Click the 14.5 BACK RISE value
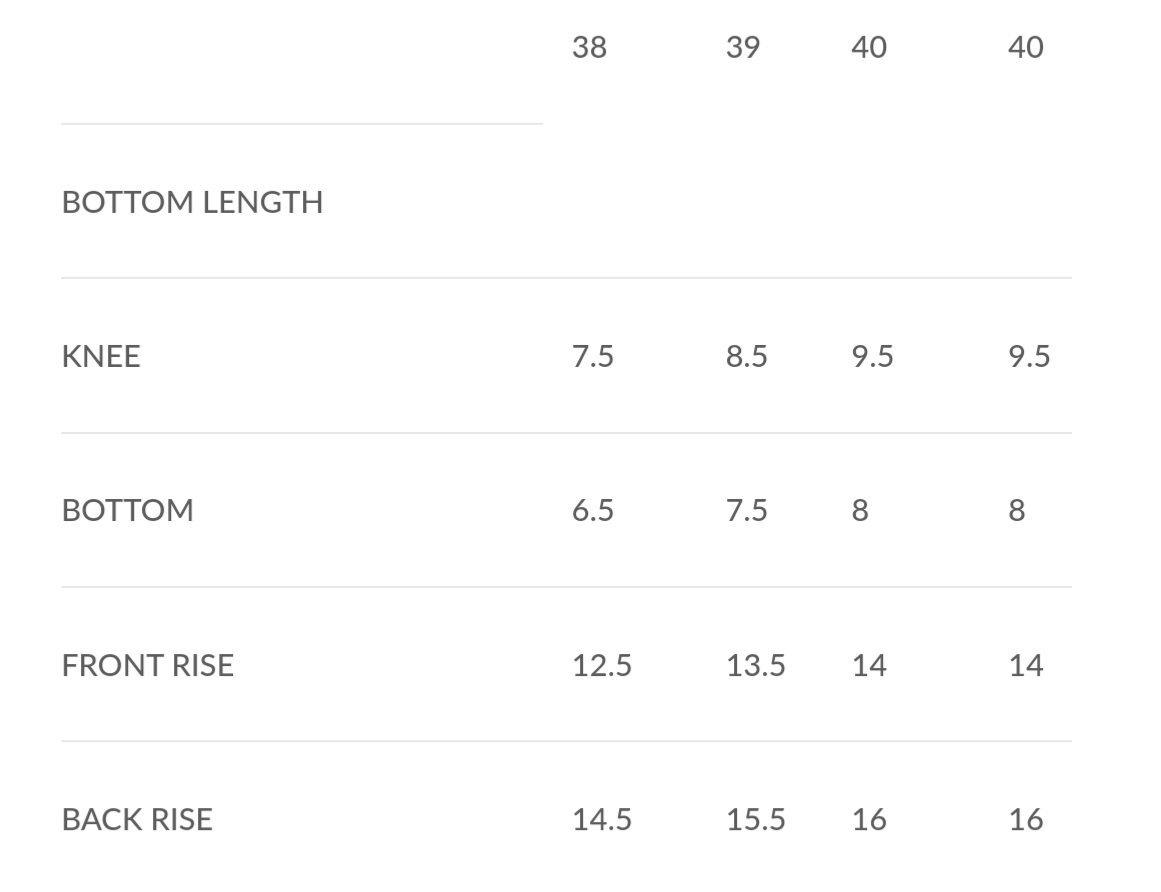Screen dimensions: 1161x892 click(601, 819)
